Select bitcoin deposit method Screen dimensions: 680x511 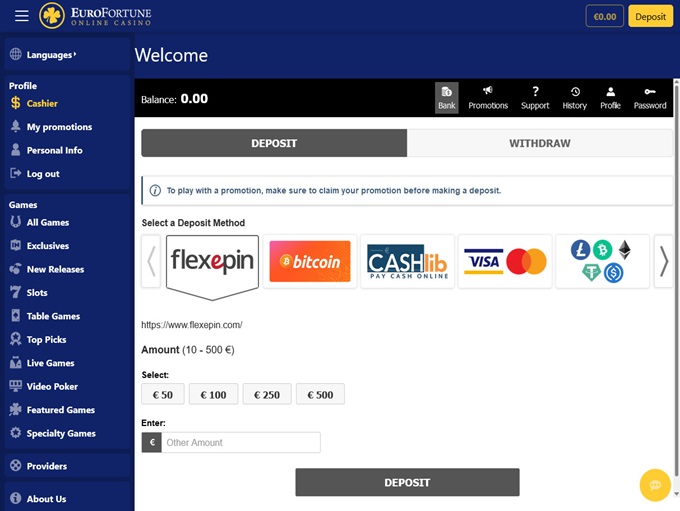pyautogui.click(x=310, y=261)
